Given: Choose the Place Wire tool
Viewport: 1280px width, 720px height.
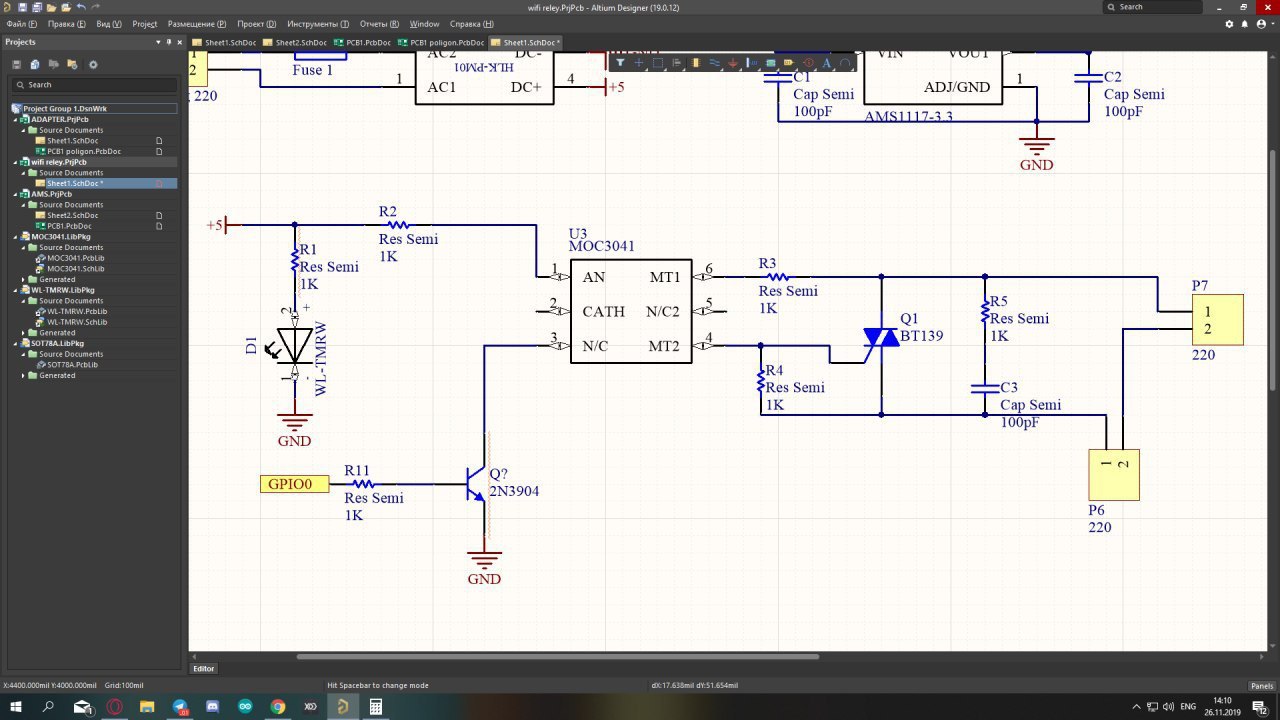Looking at the screenshot, I should [x=715, y=63].
